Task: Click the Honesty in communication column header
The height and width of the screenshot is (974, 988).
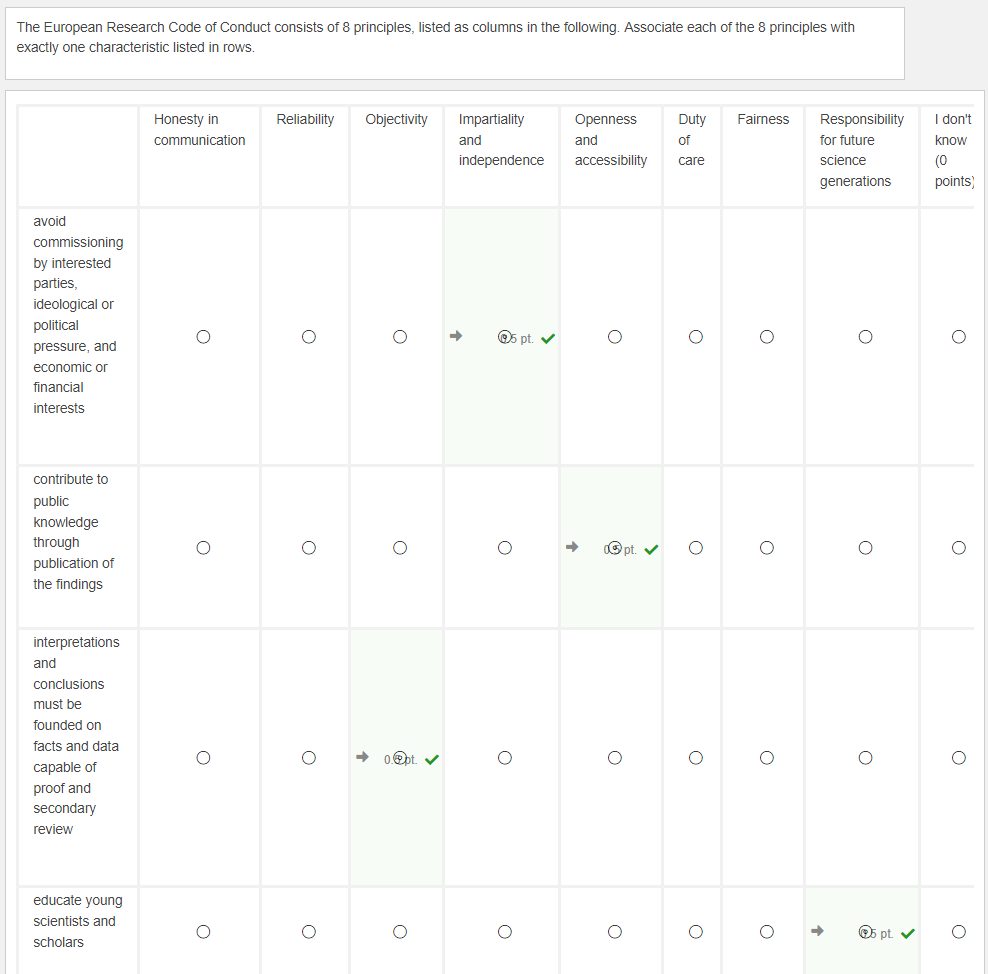Action: coord(199,130)
